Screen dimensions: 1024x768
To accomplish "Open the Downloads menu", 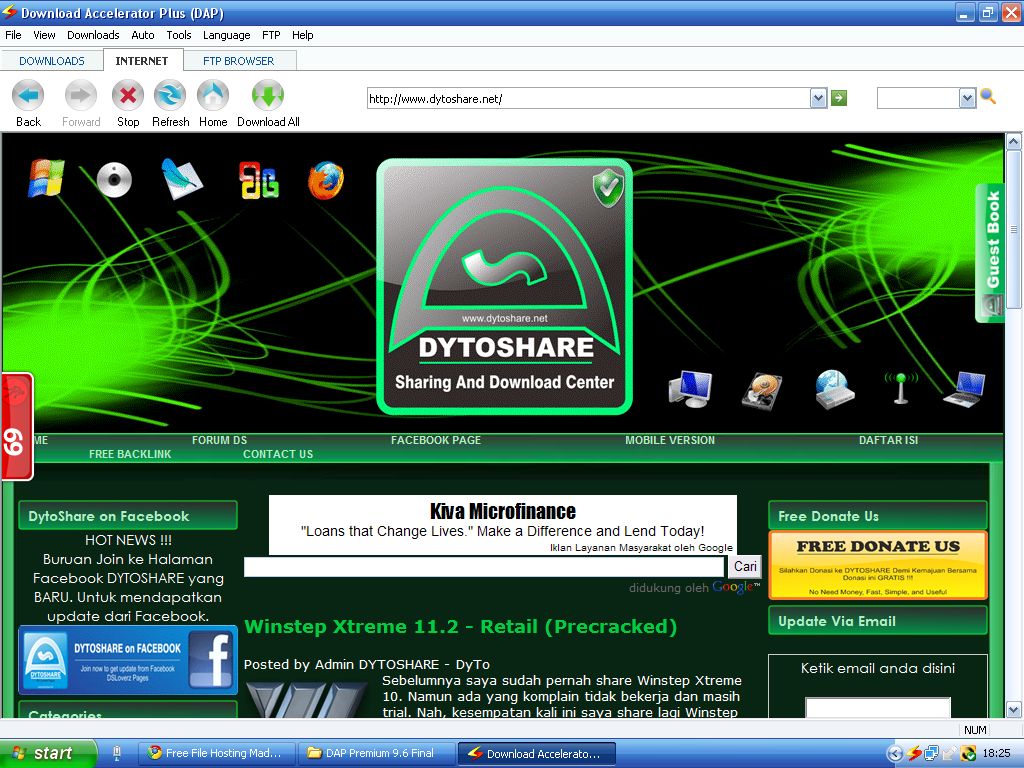I will [x=93, y=35].
